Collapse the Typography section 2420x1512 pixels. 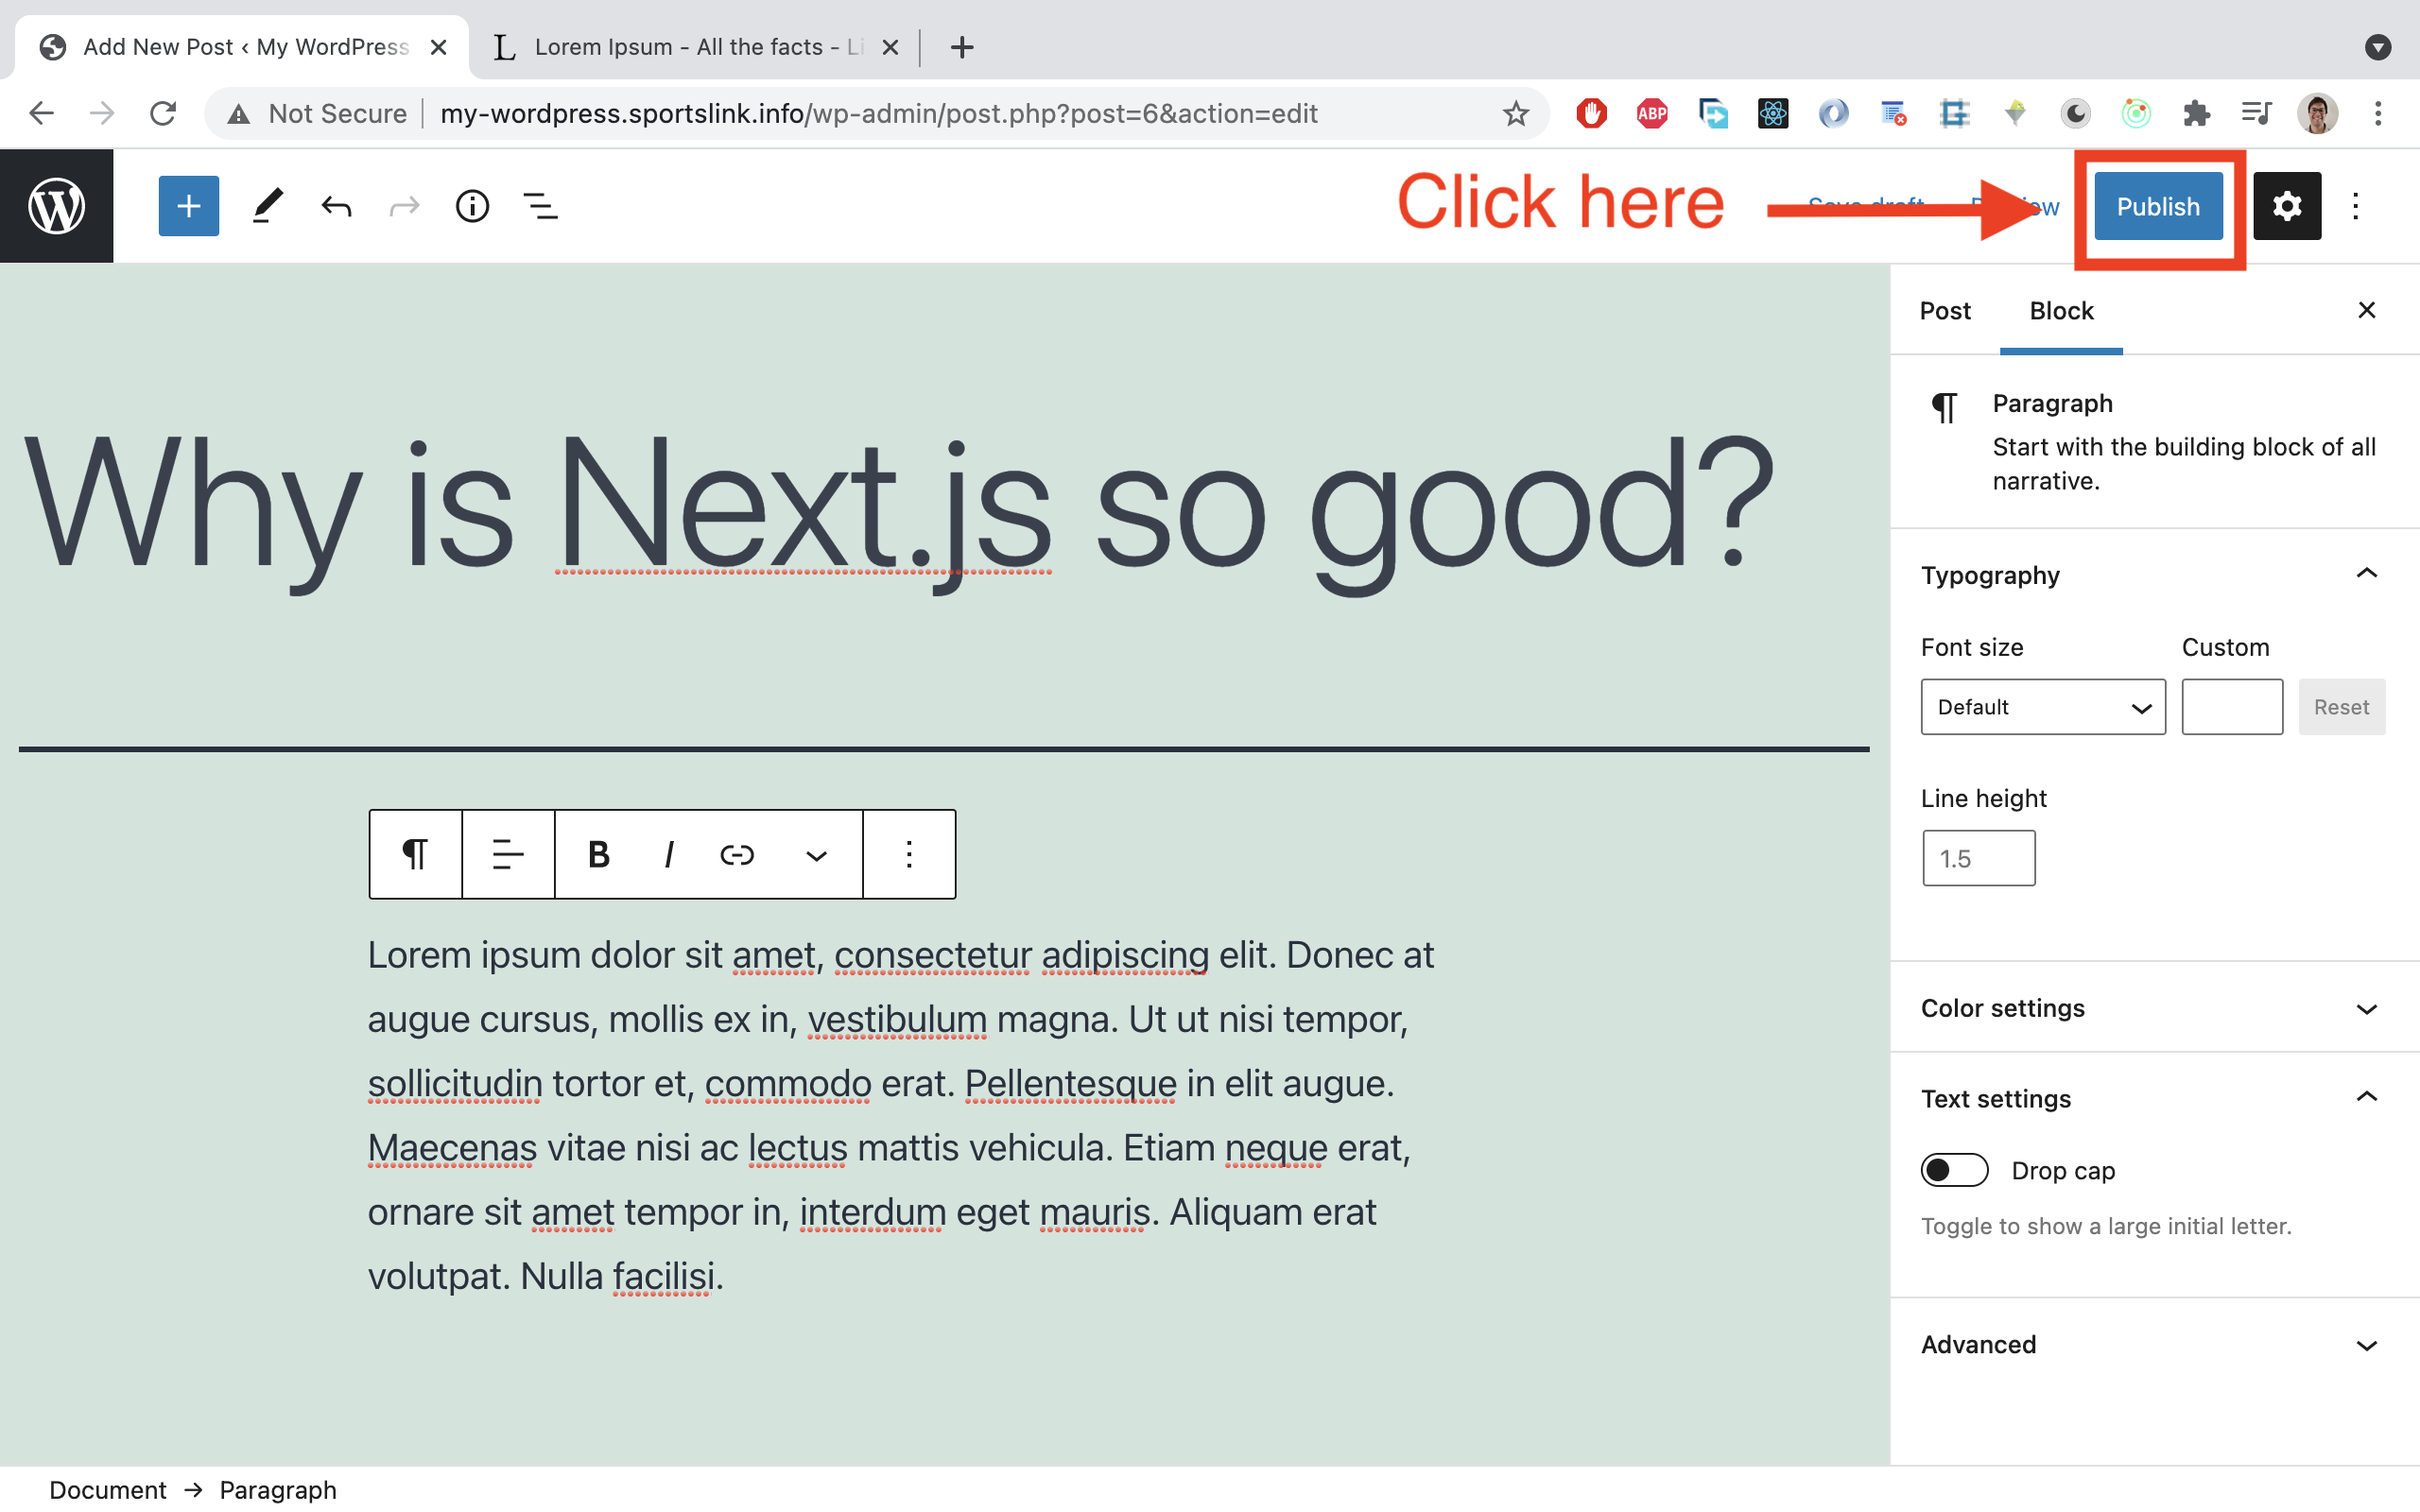pos(2365,573)
